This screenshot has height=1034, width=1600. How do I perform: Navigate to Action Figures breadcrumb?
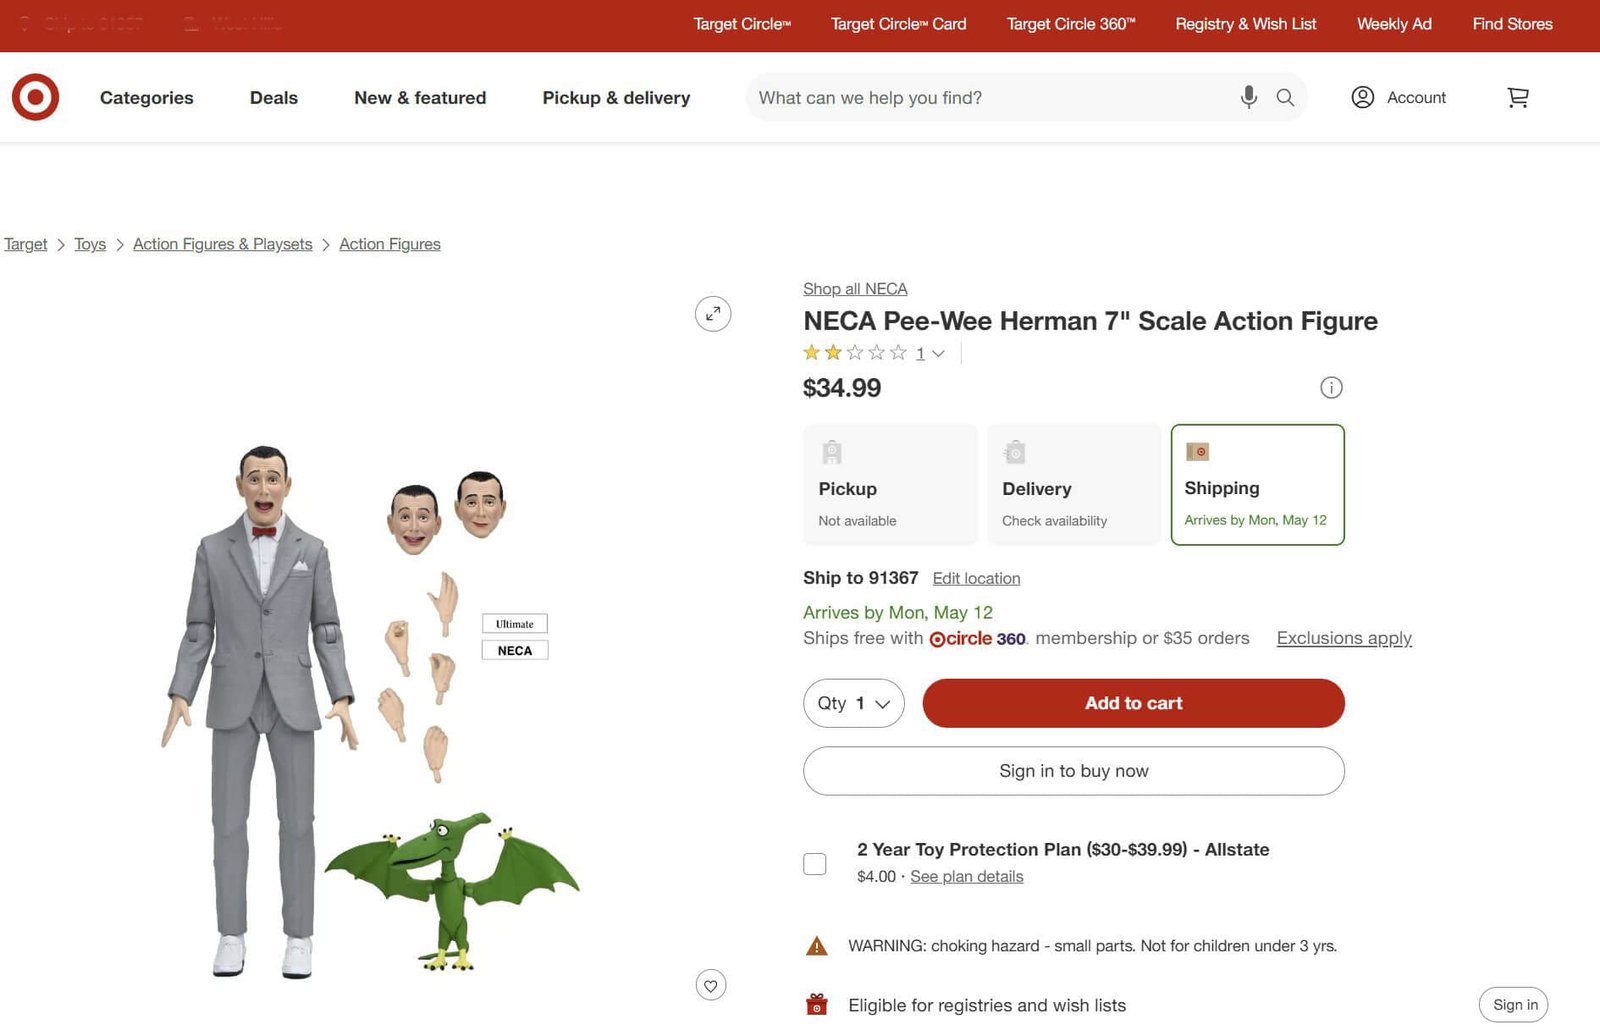point(389,243)
